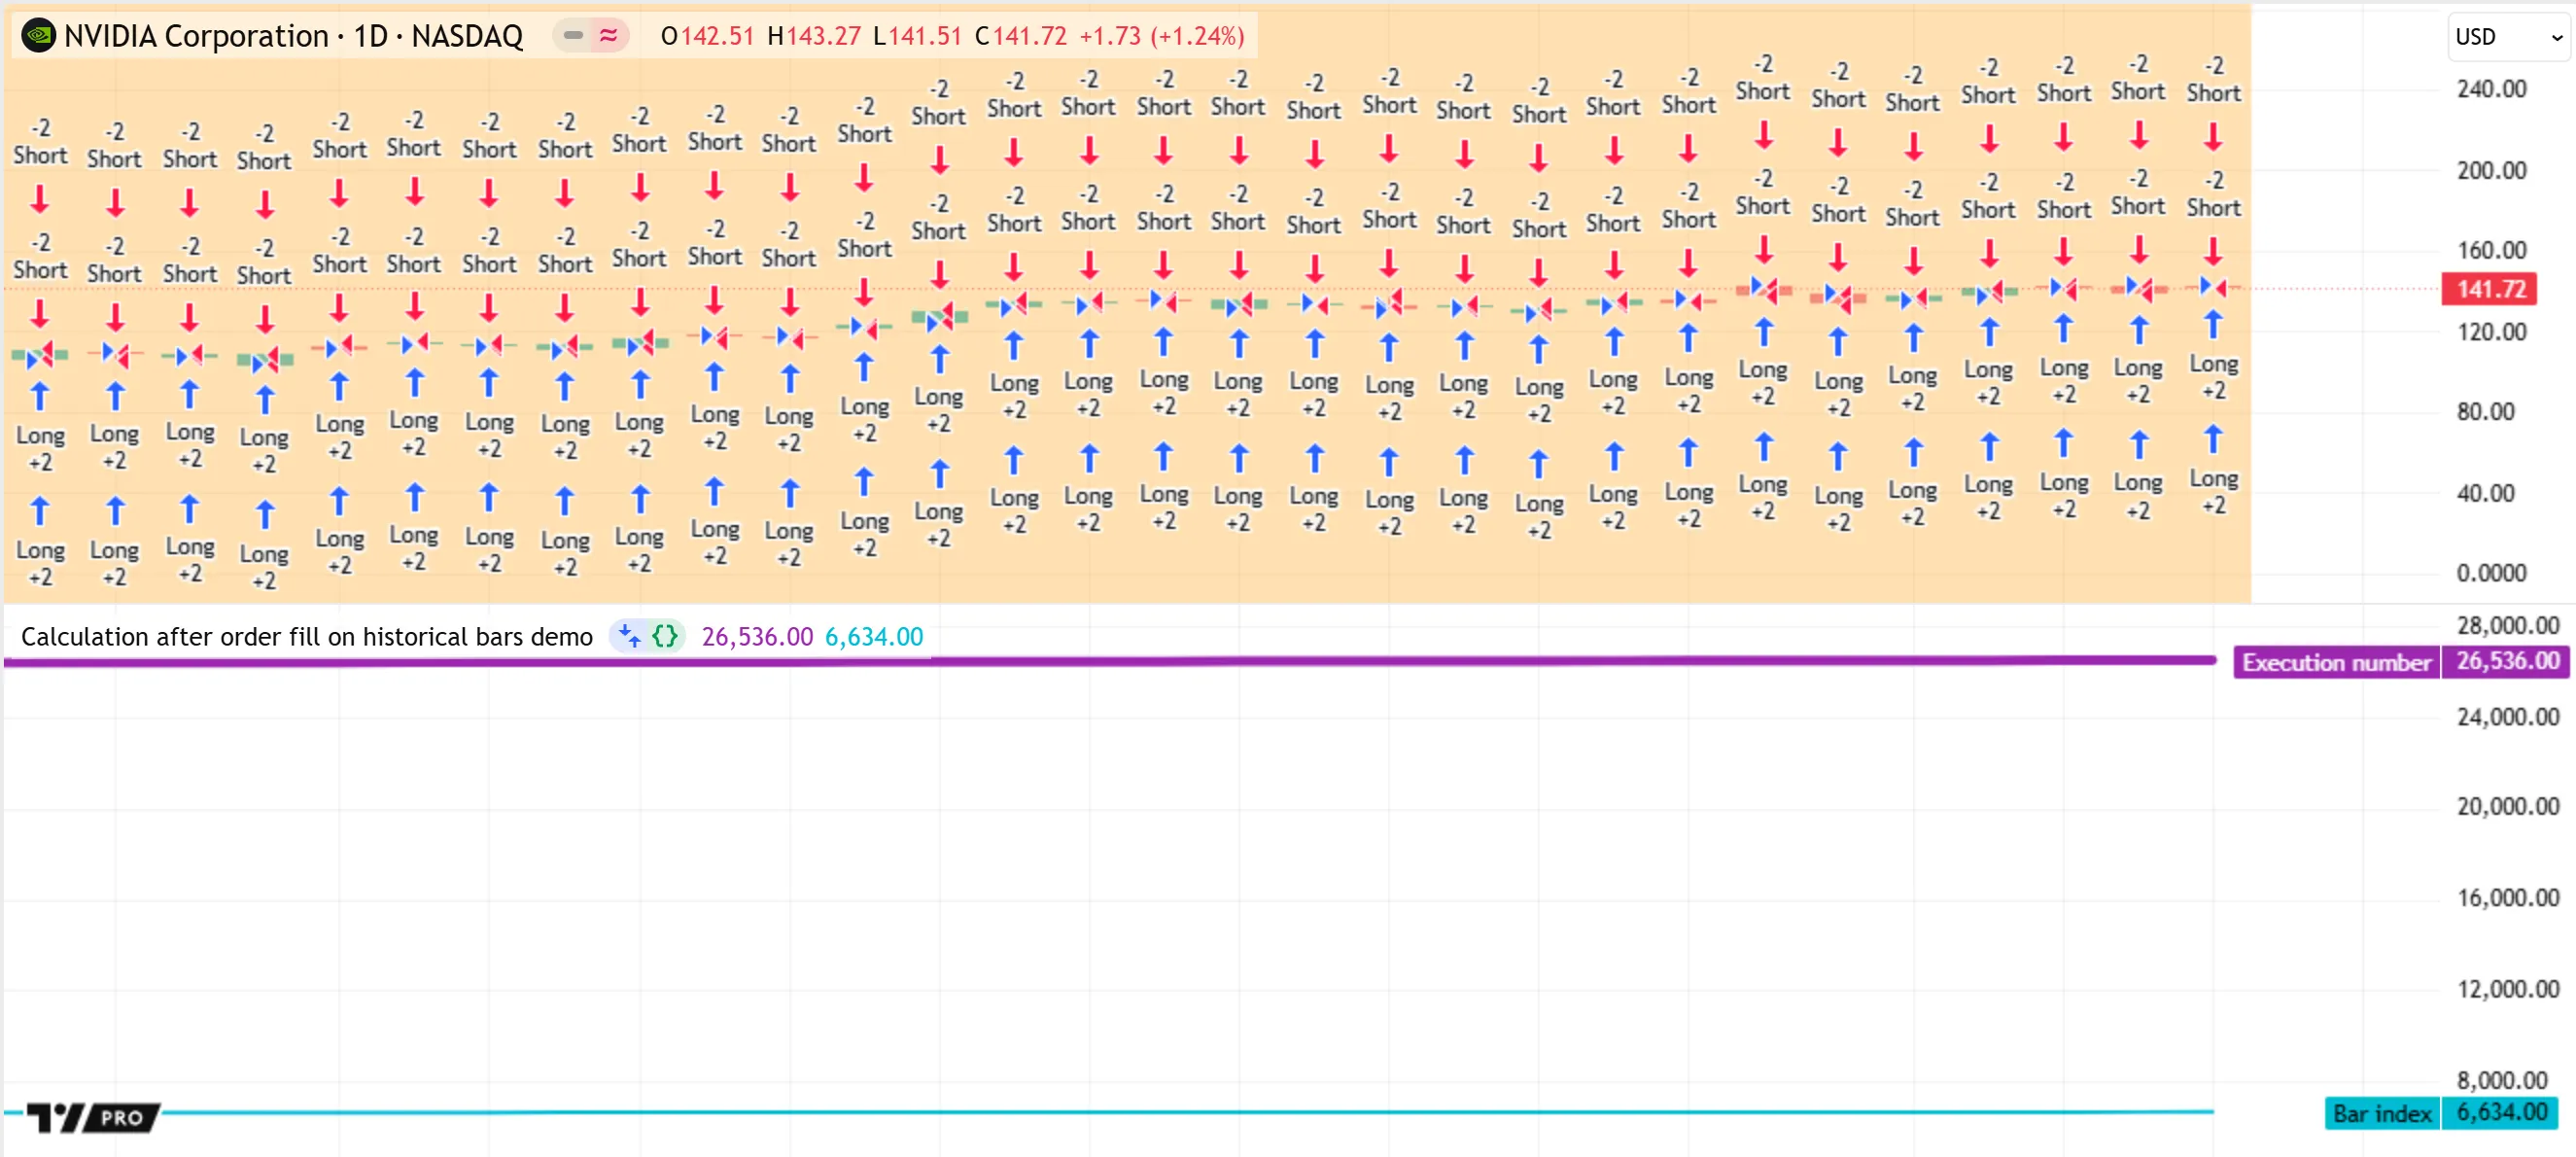Click the cyan 6,634.00 legend value
The height and width of the screenshot is (1157, 2576).
pyautogui.click(x=873, y=637)
